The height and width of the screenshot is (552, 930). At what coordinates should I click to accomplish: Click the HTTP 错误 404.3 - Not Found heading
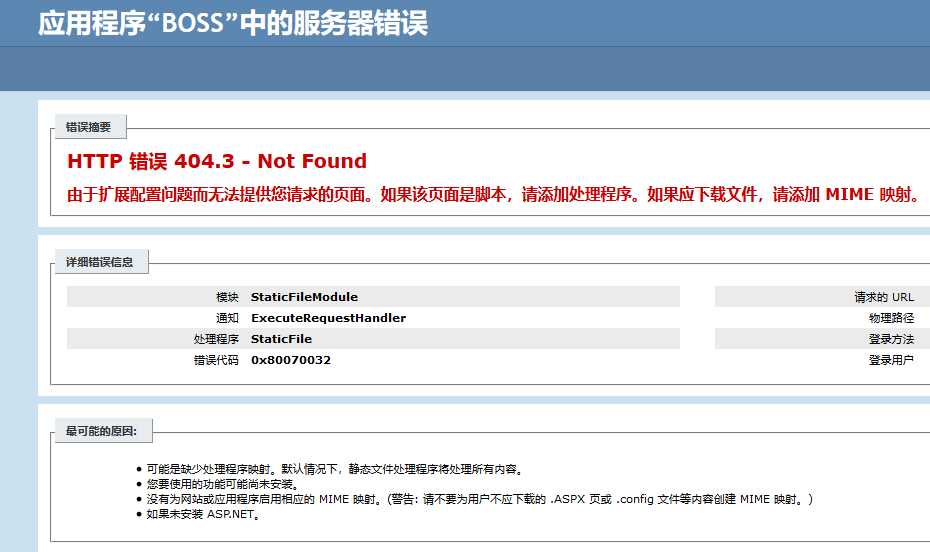coord(217,161)
